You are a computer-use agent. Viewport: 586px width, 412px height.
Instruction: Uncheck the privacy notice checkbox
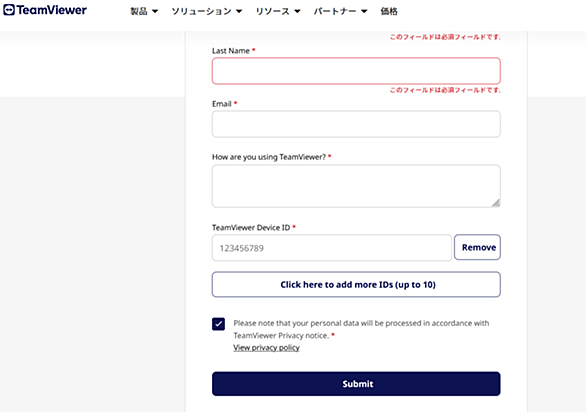coord(219,324)
